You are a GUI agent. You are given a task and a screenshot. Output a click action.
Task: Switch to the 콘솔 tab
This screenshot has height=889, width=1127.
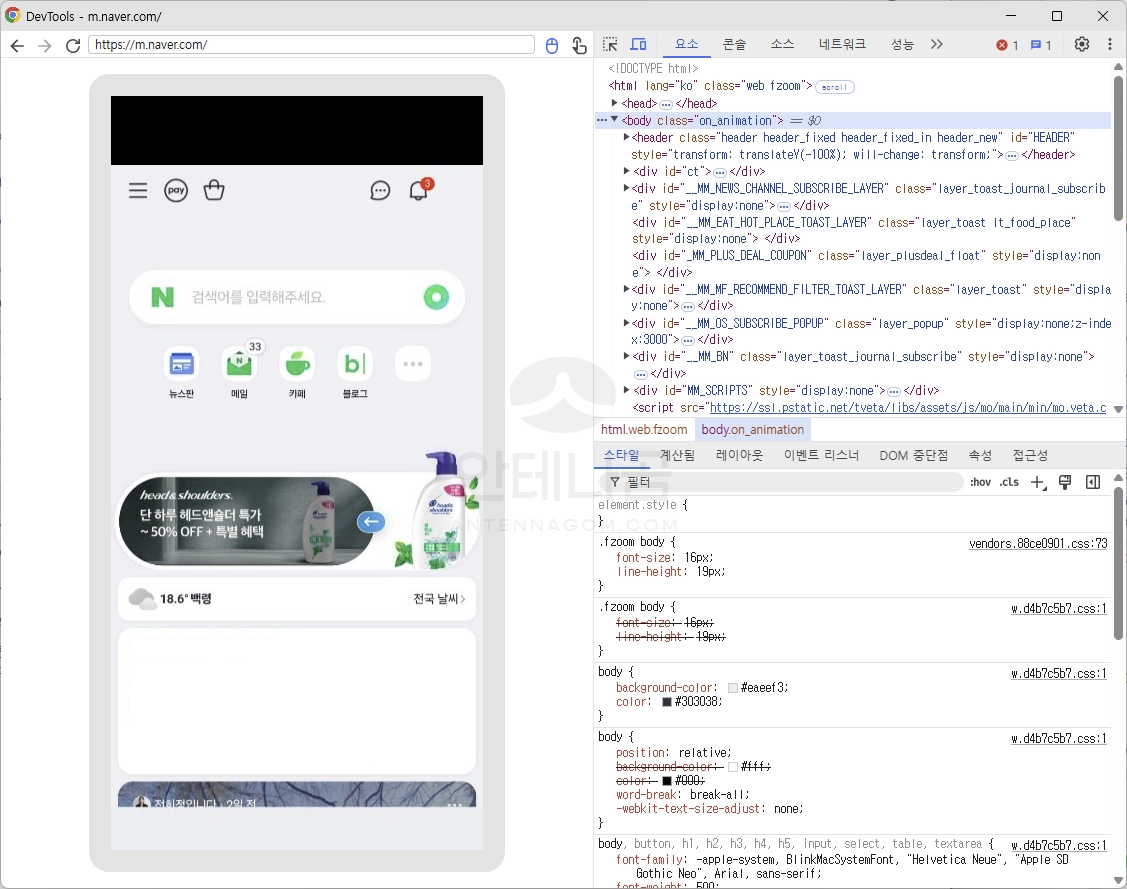pos(734,45)
